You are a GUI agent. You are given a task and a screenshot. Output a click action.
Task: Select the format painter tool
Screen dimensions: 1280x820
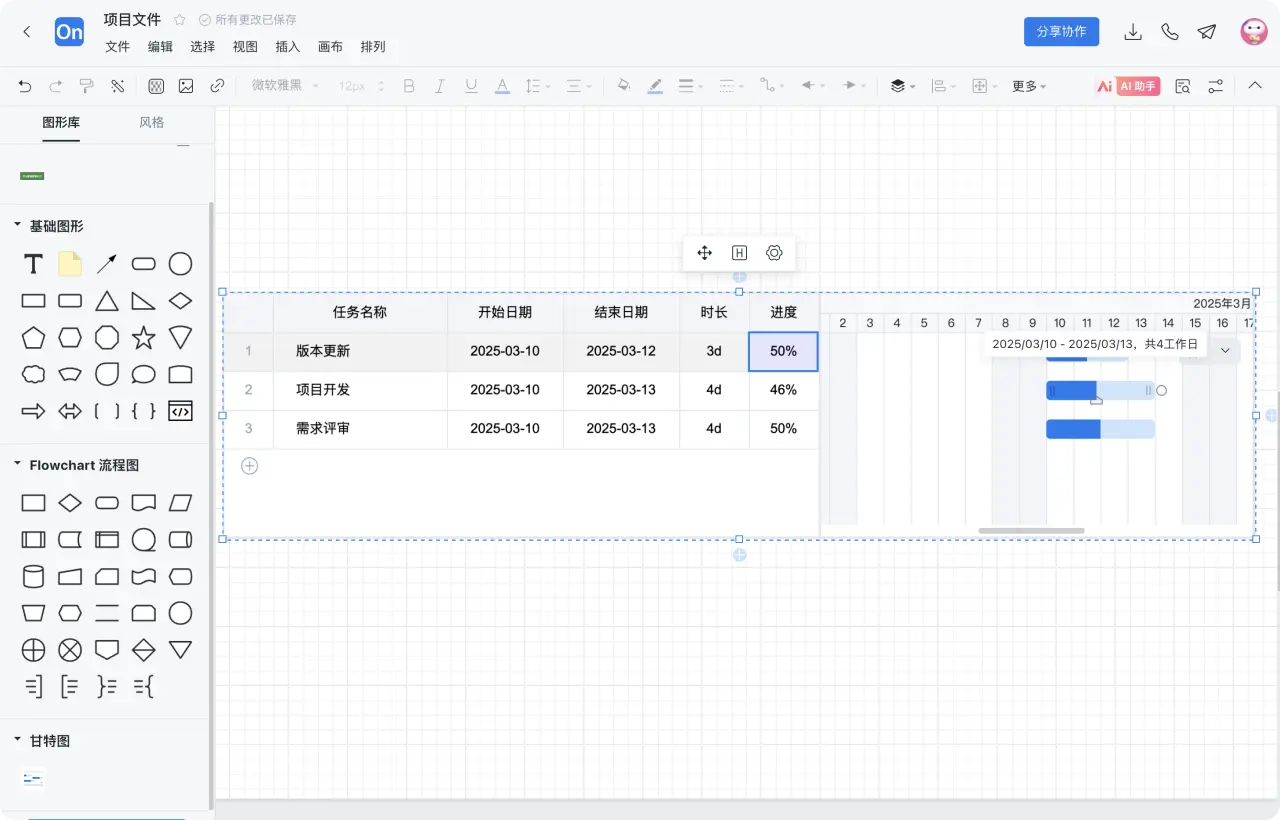[x=87, y=86]
